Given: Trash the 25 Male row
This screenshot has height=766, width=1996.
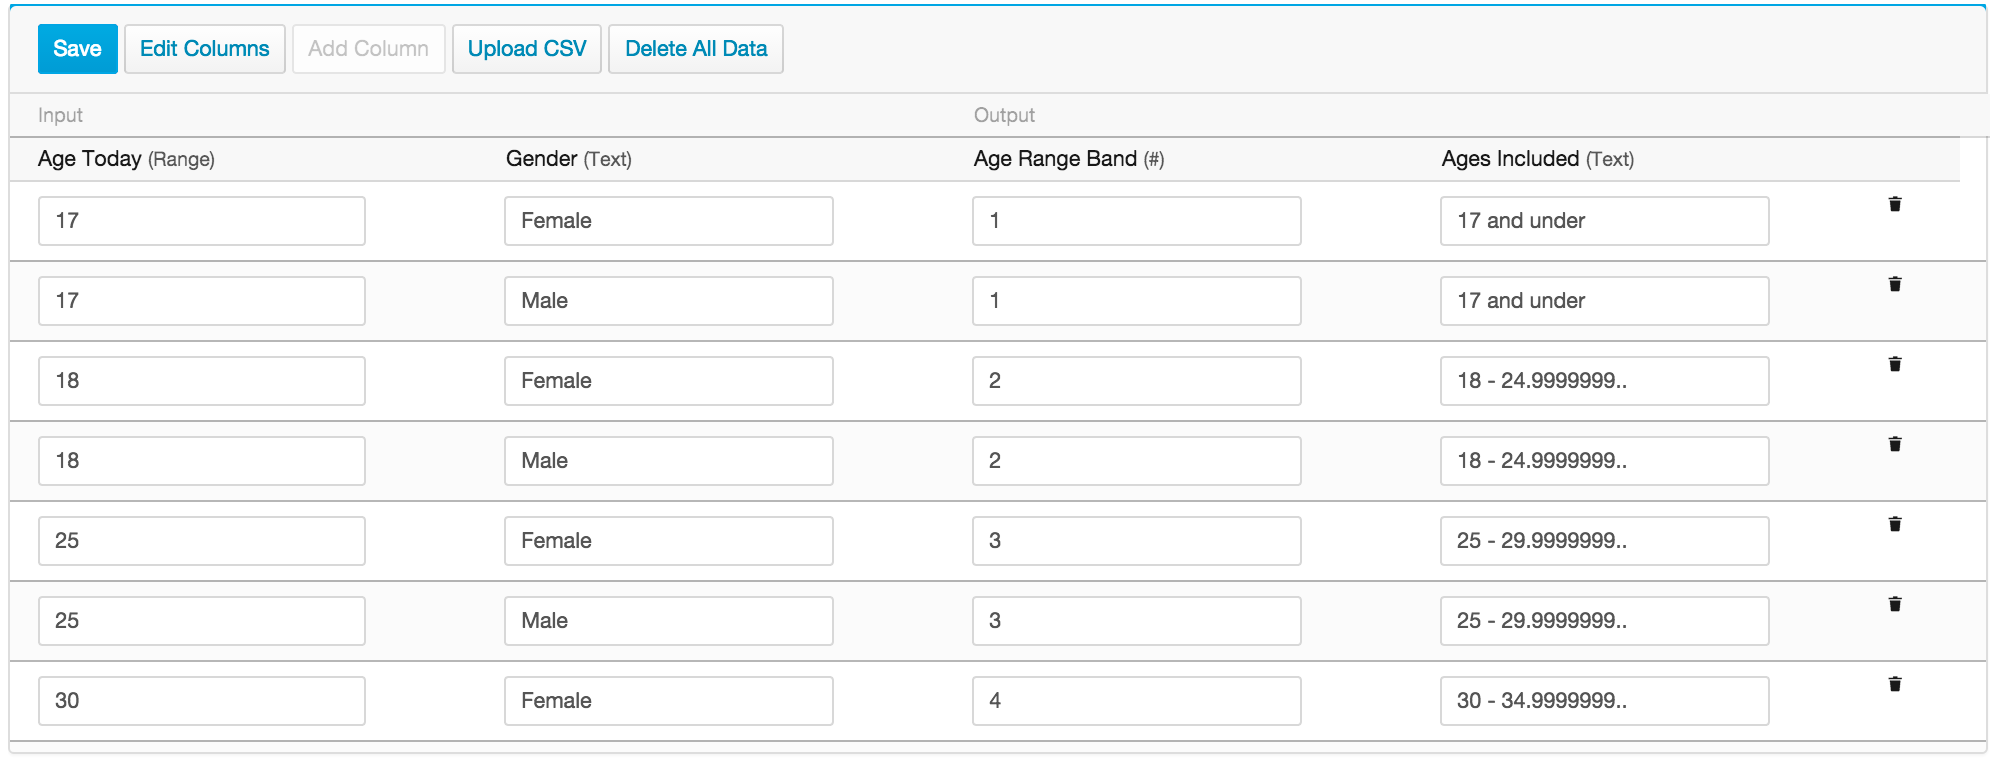Looking at the screenshot, I should [1894, 604].
